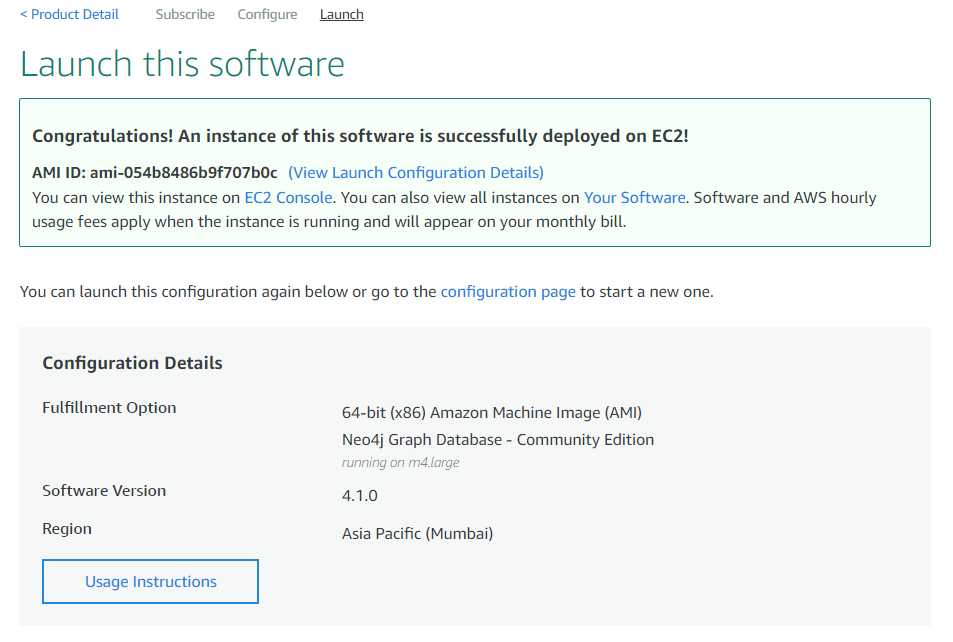Go to the configuration page link

[x=508, y=292]
